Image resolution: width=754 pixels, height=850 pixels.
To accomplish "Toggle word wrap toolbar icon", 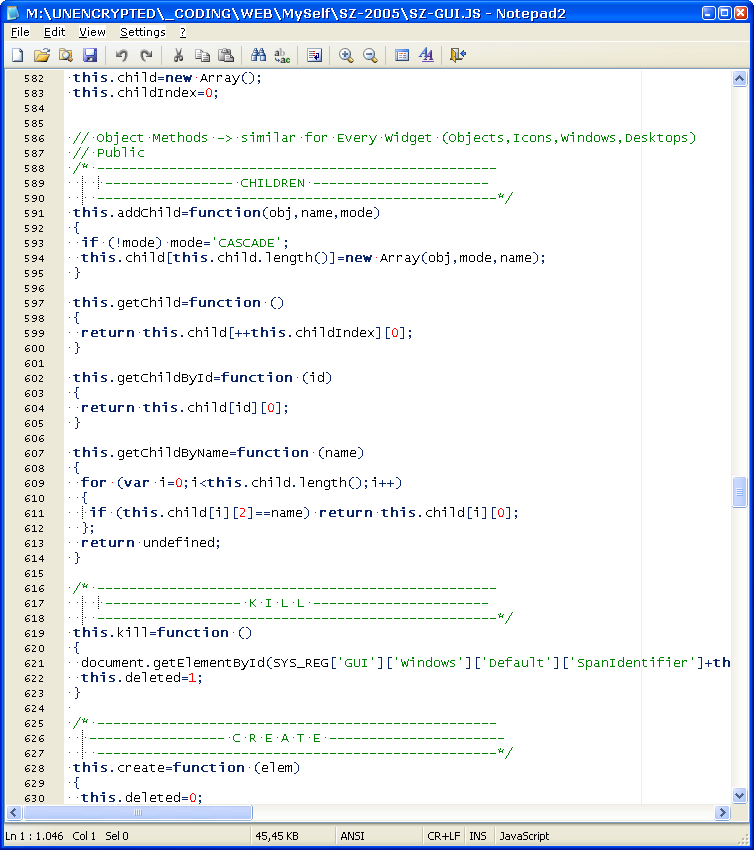I will [314, 55].
